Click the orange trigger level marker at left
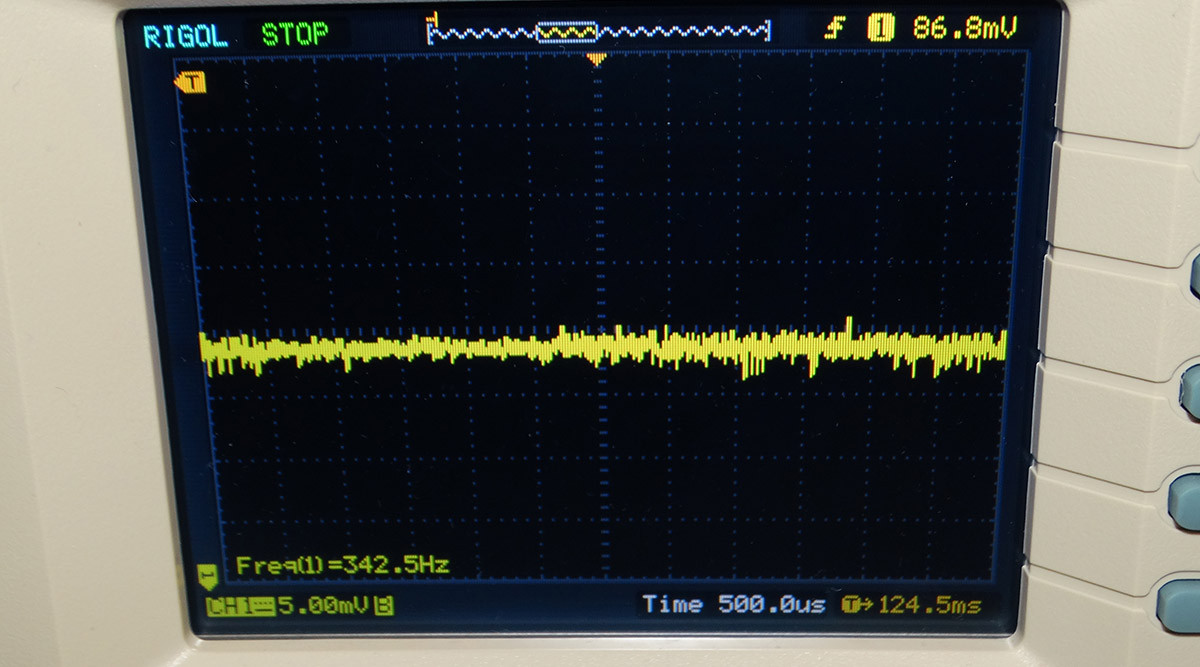 (190, 82)
